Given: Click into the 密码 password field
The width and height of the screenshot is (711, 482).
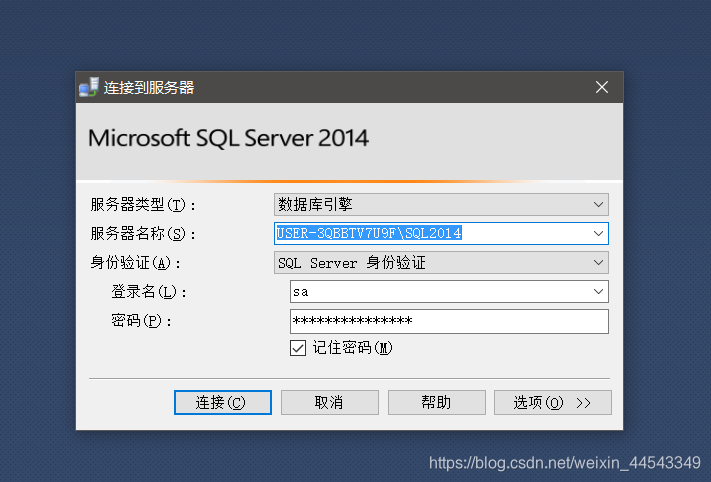Looking at the screenshot, I should pos(449,321).
